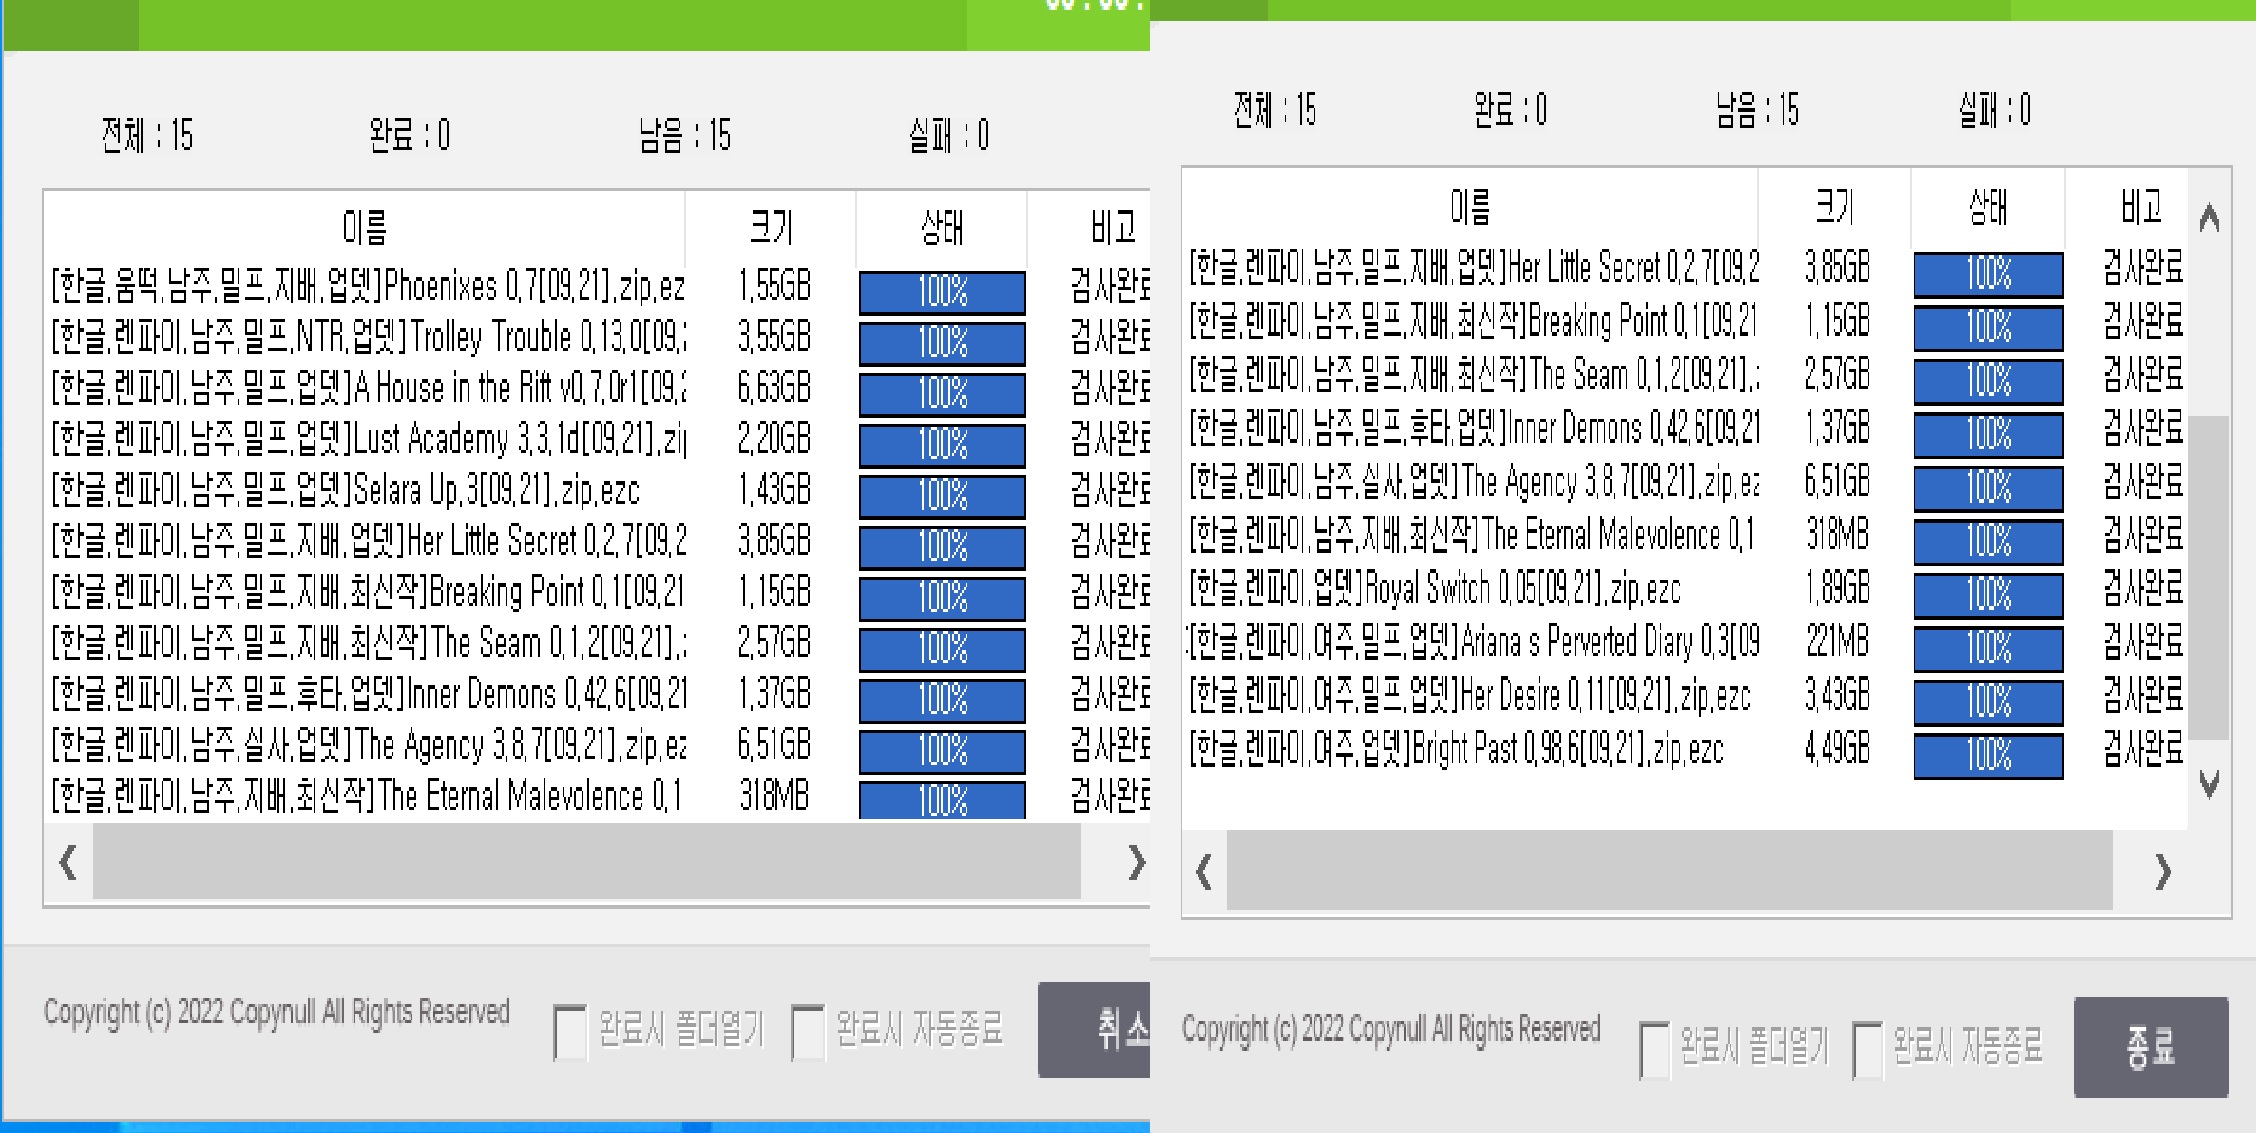Select the Bright Past 0.98.6 row

pos(1686,750)
